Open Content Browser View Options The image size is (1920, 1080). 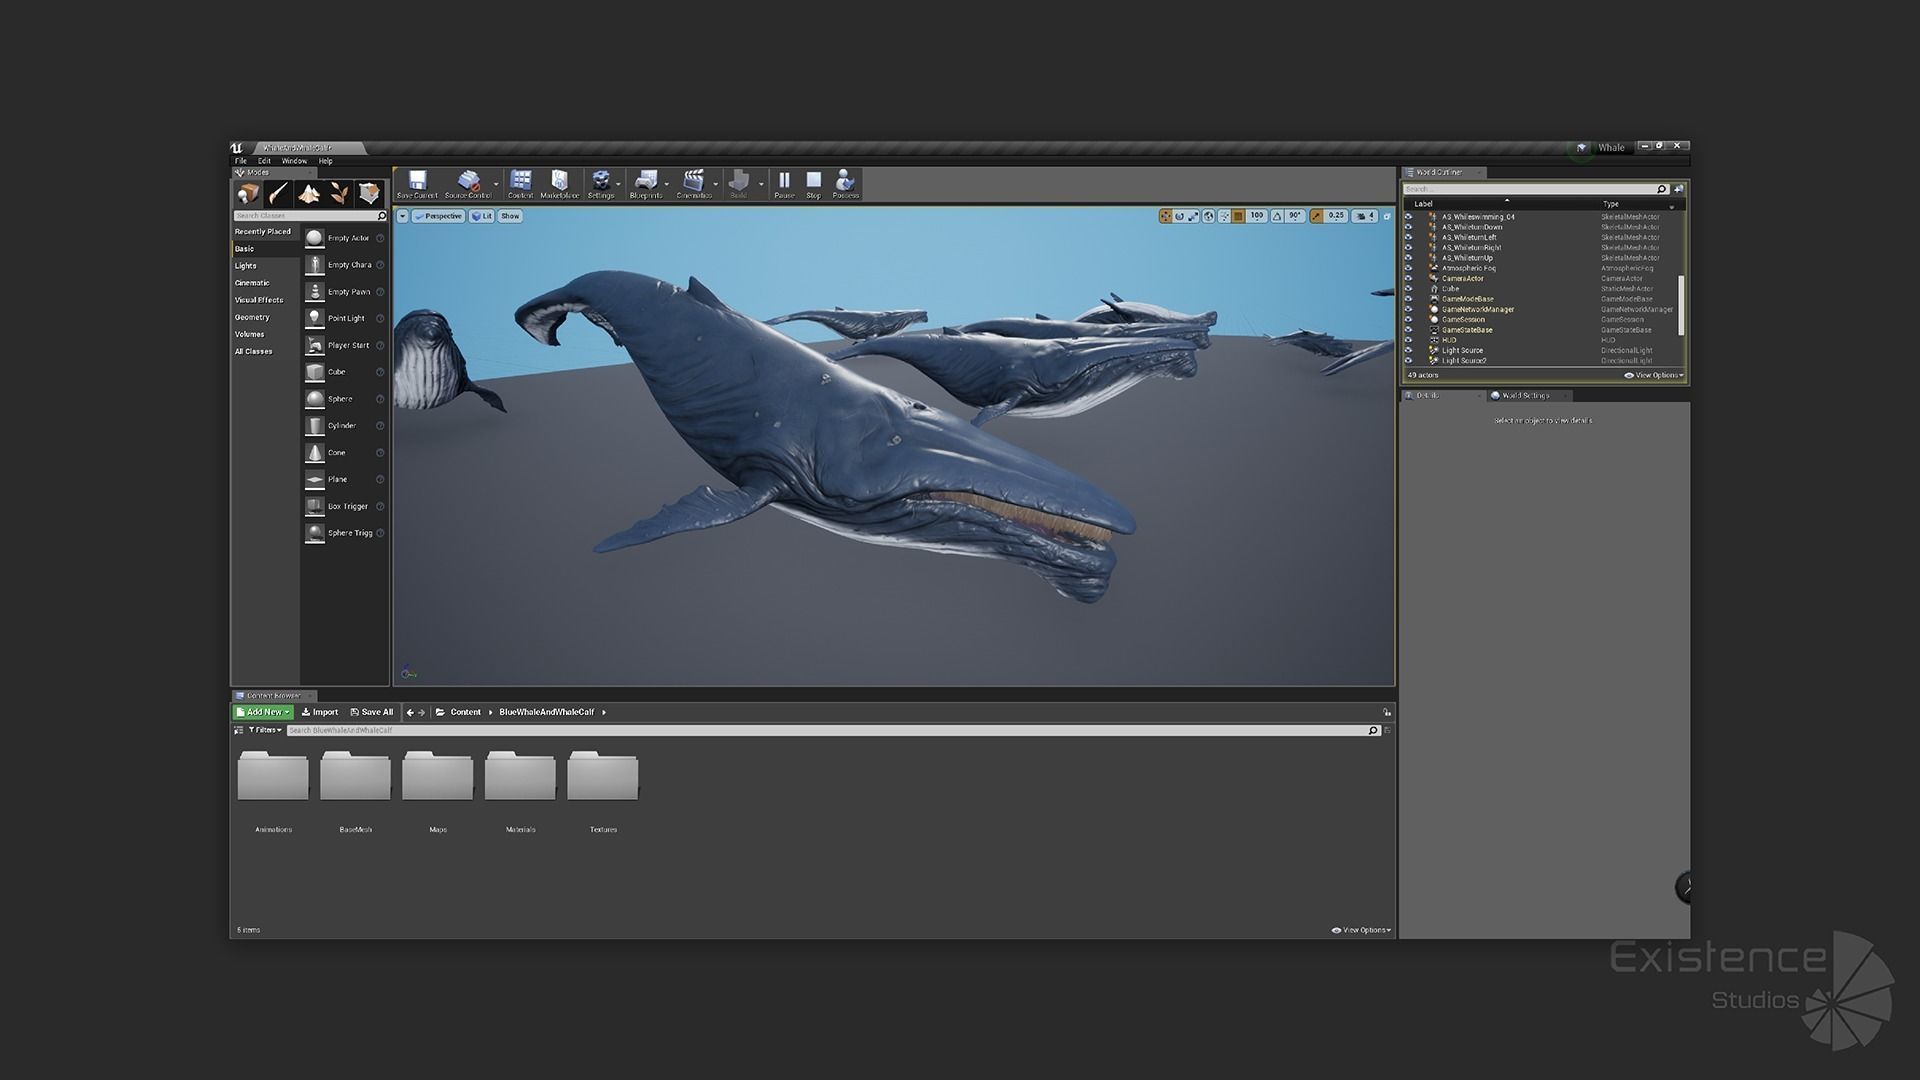click(x=1361, y=930)
